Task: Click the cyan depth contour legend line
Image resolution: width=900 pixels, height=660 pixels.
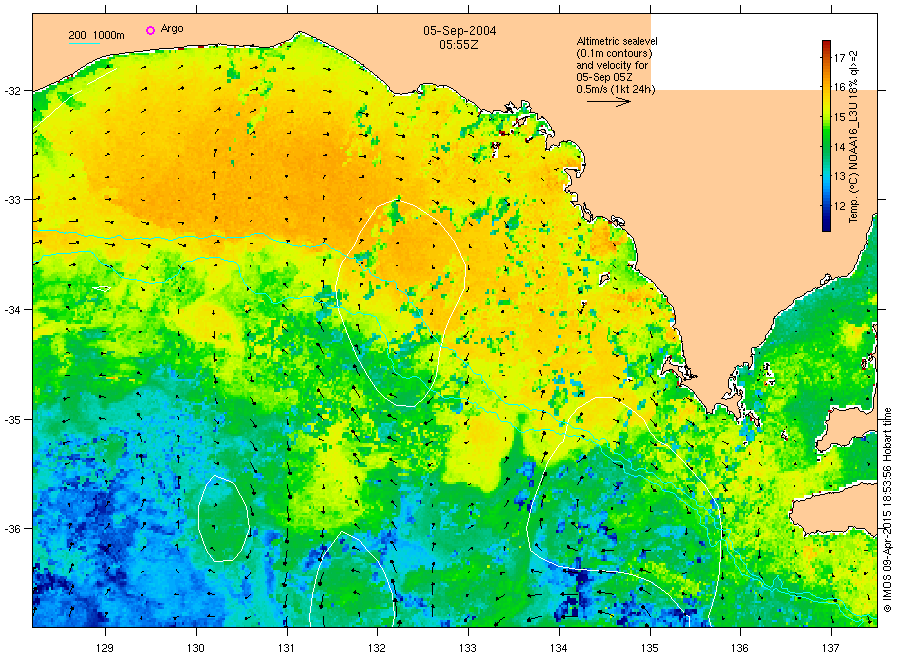Action: pyautogui.click(x=84, y=43)
